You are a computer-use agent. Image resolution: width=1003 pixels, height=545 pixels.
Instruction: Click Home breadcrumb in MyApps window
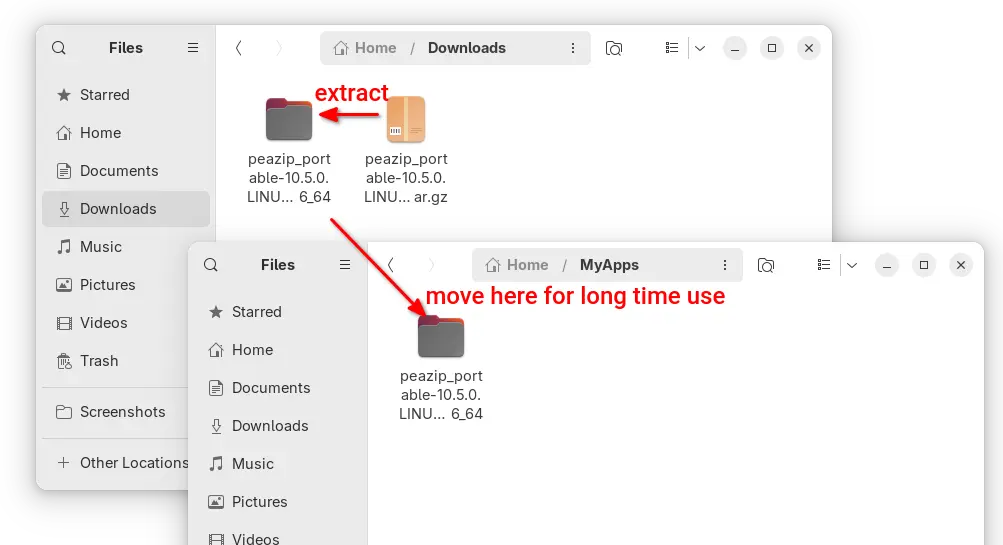click(517, 265)
